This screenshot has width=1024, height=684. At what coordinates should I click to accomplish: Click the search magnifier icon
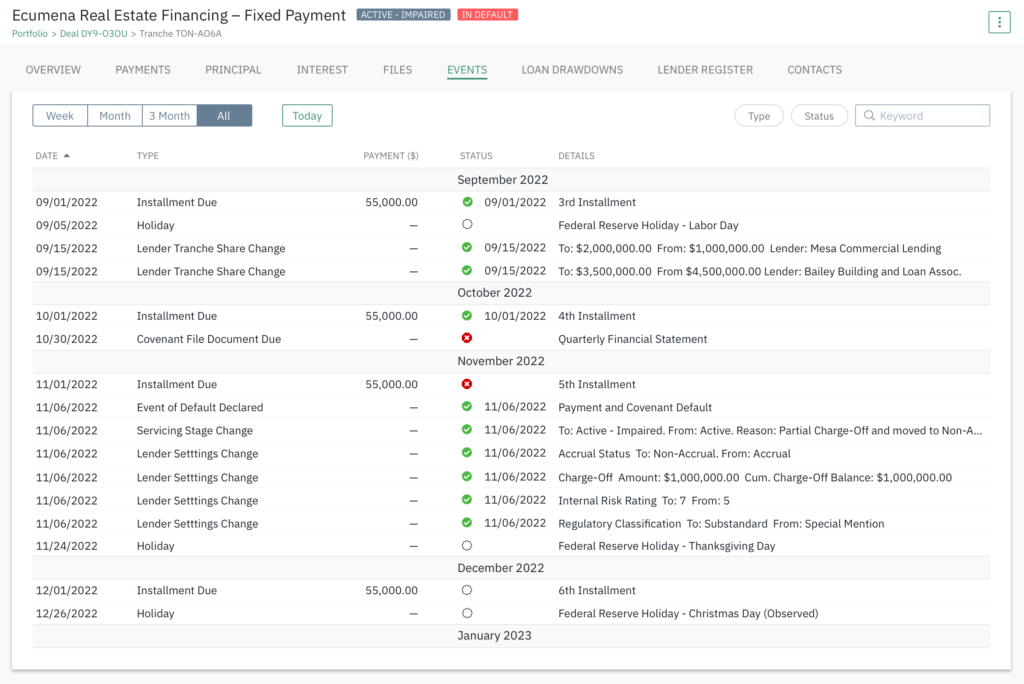[869, 116]
